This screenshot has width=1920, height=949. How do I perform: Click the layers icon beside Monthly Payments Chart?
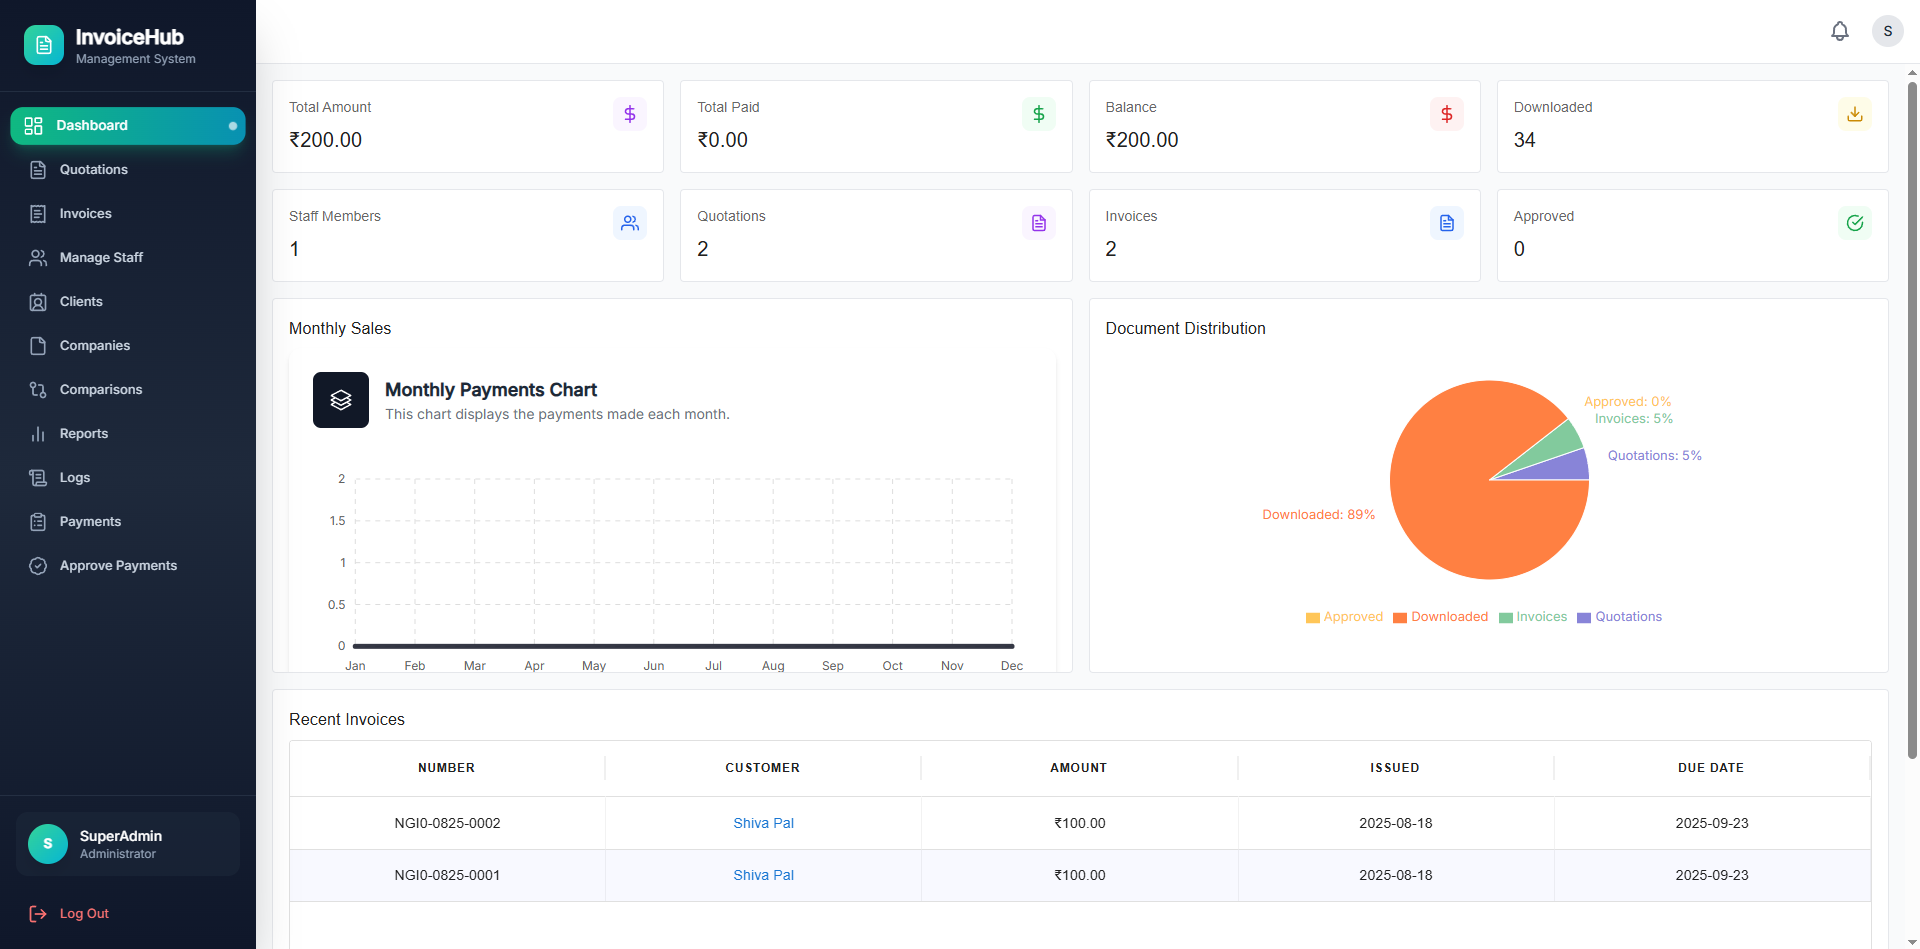click(340, 399)
